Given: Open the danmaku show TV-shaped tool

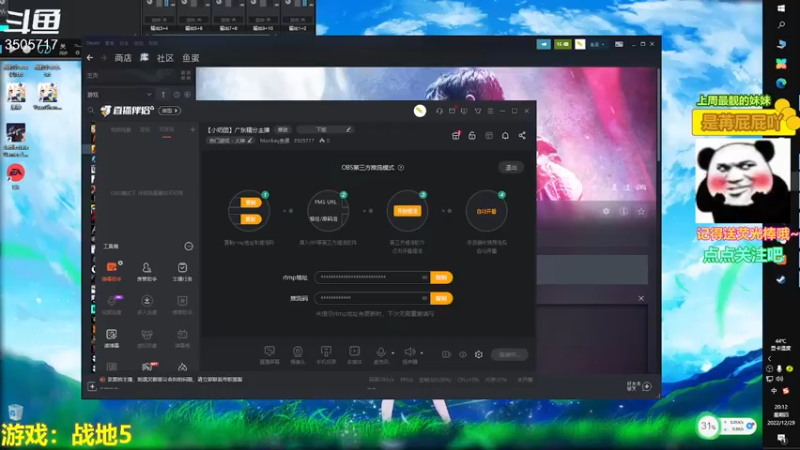Looking at the screenshot, I should point(182,338).
